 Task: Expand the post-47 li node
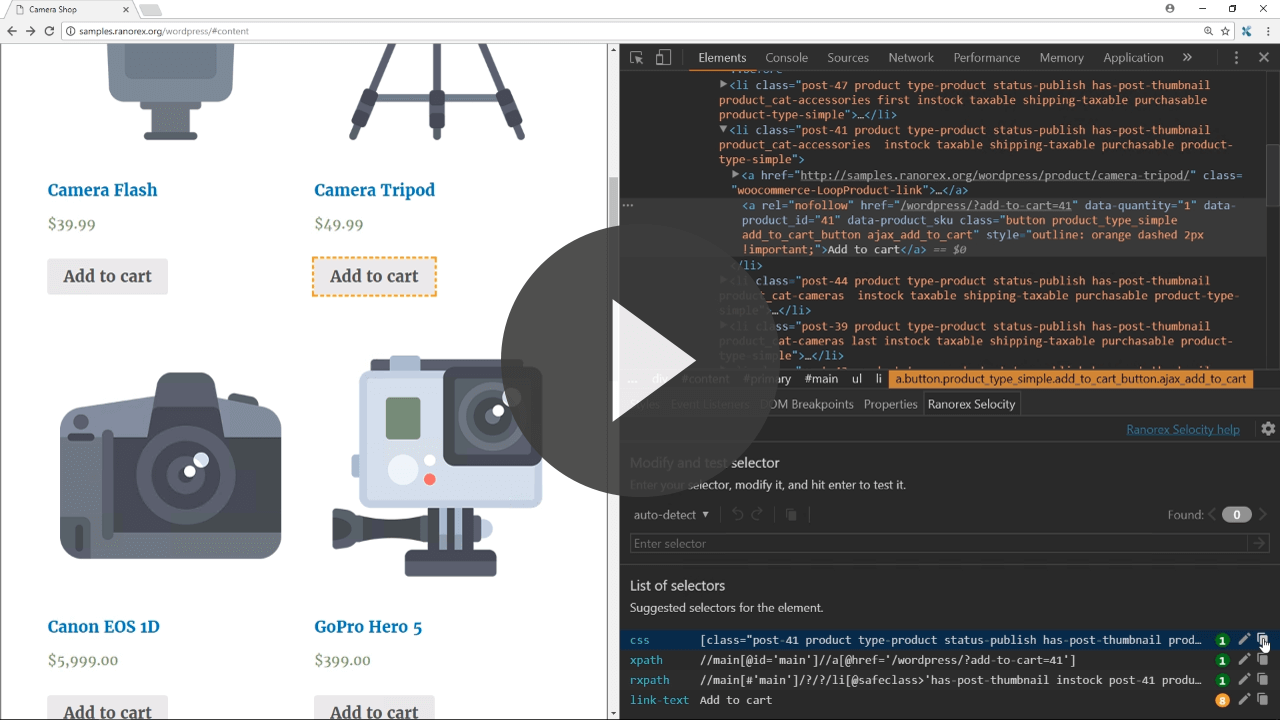click(x=723, y=85)
